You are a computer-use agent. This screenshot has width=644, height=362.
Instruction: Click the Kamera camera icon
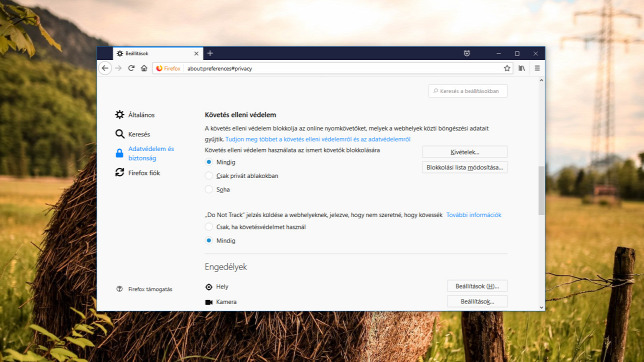point(209,302)
